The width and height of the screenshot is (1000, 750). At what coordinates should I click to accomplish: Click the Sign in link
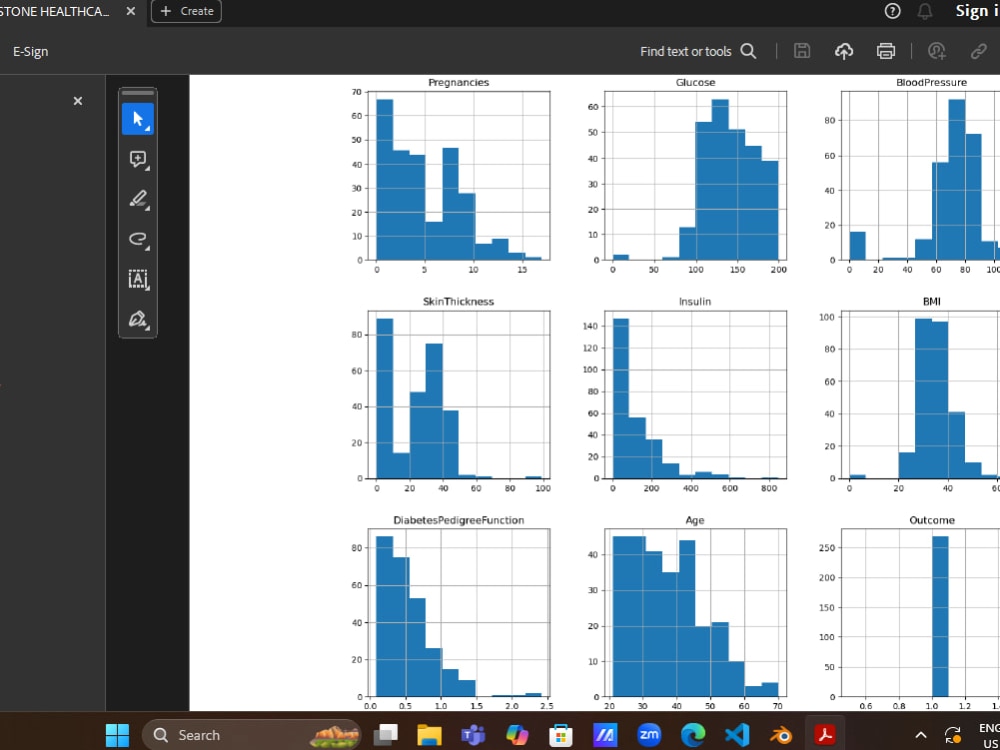(x=977, y=11)
